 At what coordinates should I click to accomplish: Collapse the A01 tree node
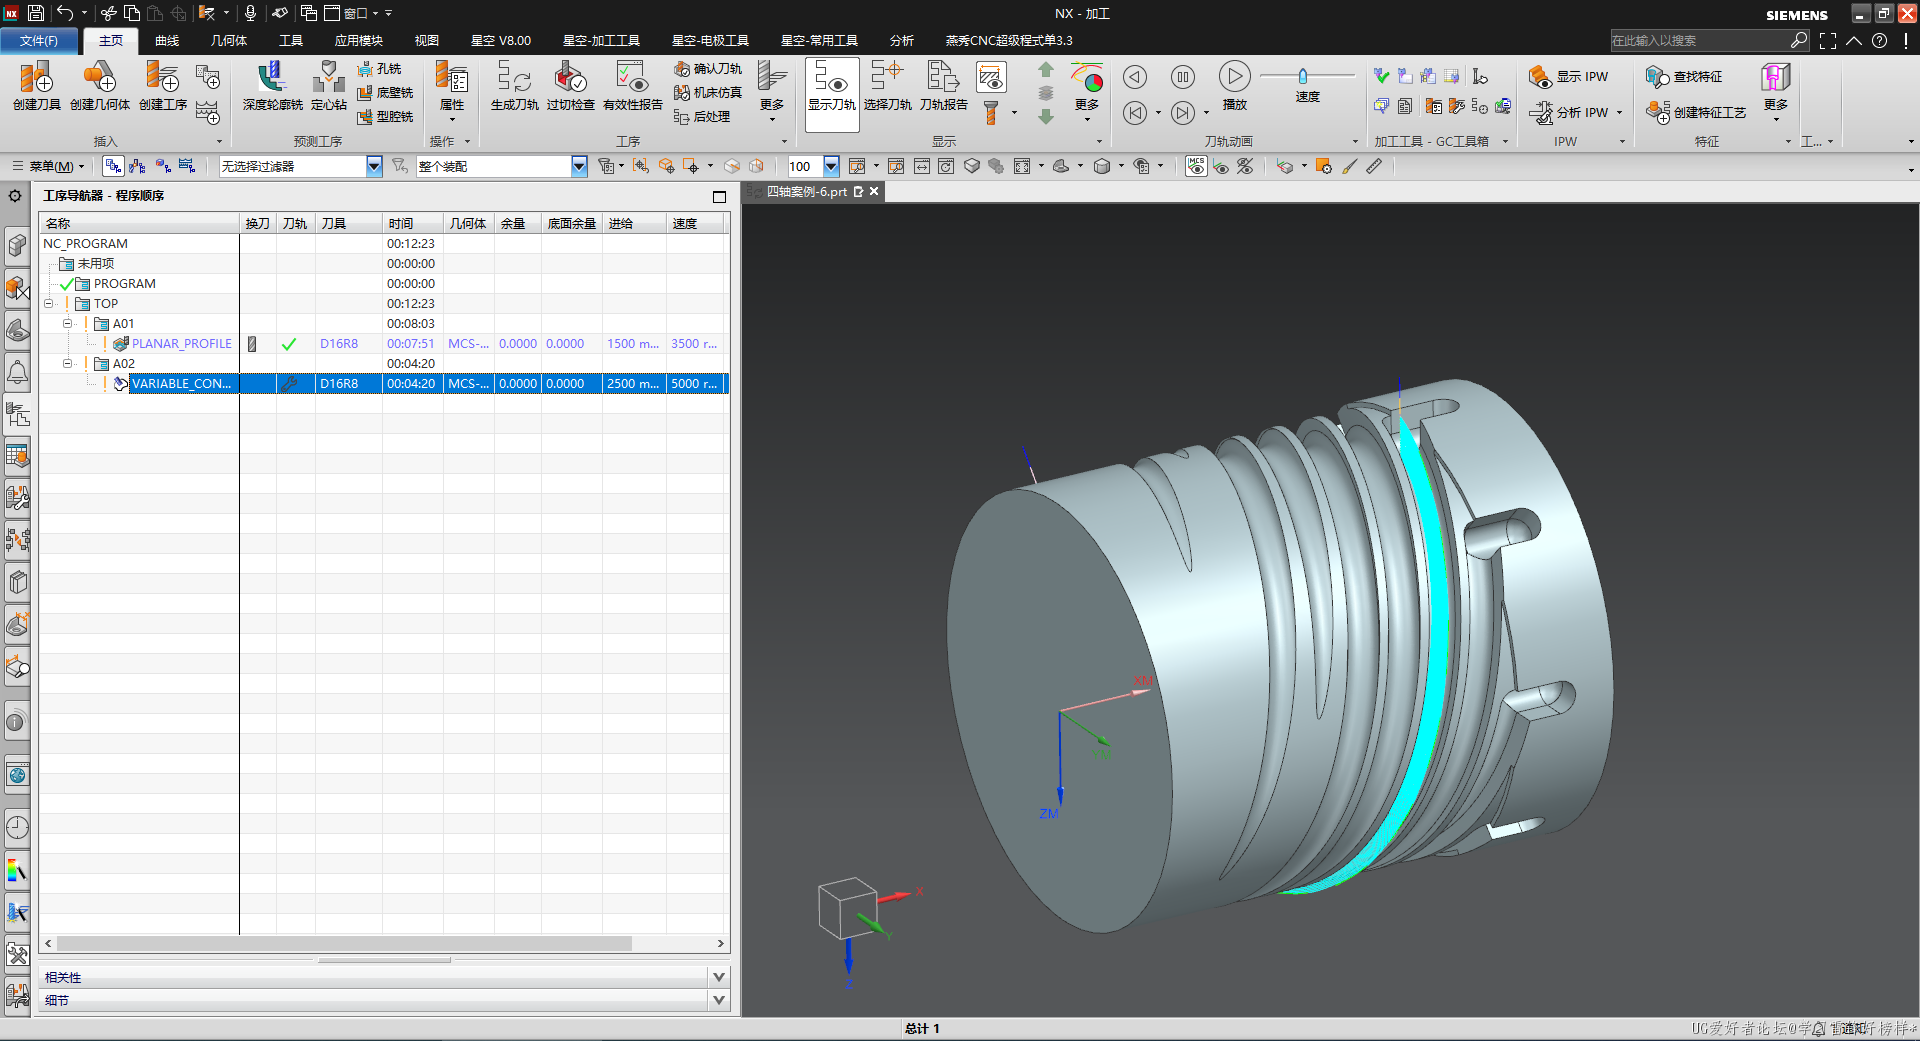67,323
